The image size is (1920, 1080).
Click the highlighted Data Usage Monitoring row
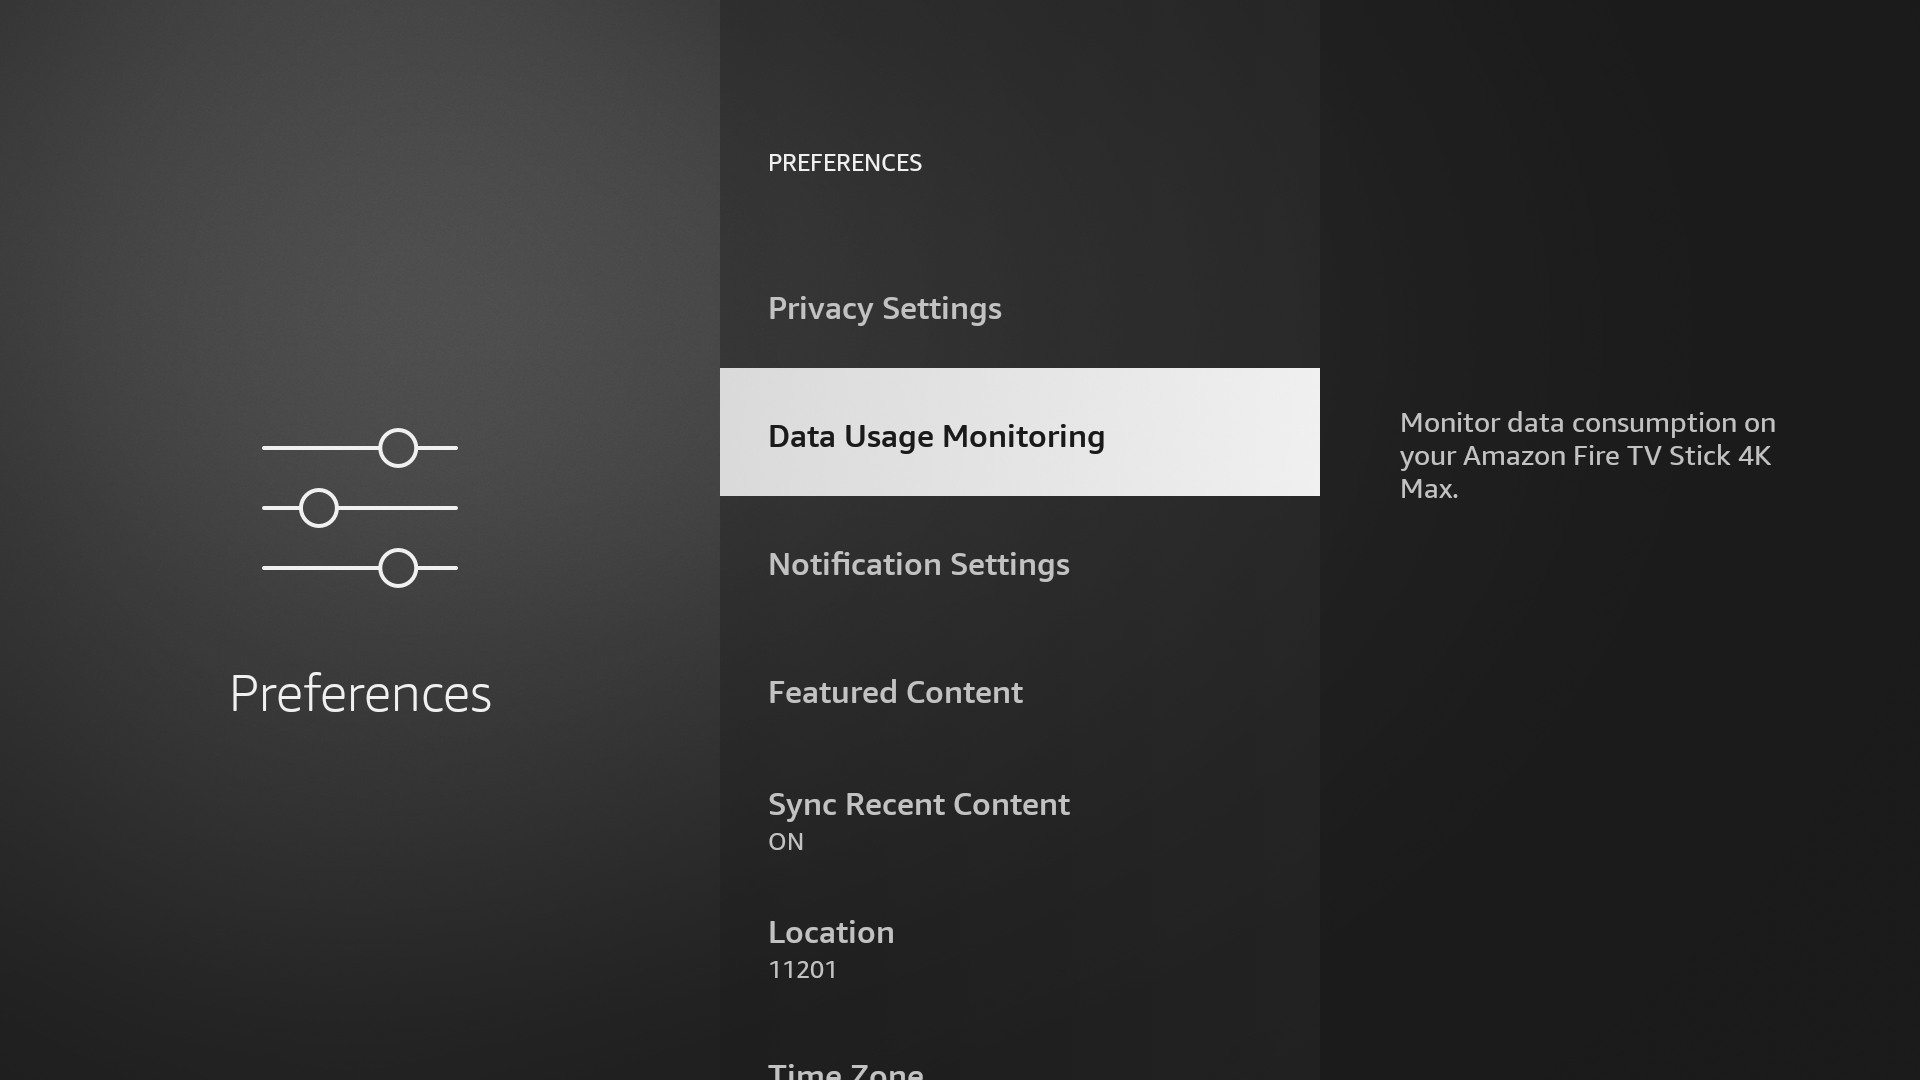click(1019, 431)
